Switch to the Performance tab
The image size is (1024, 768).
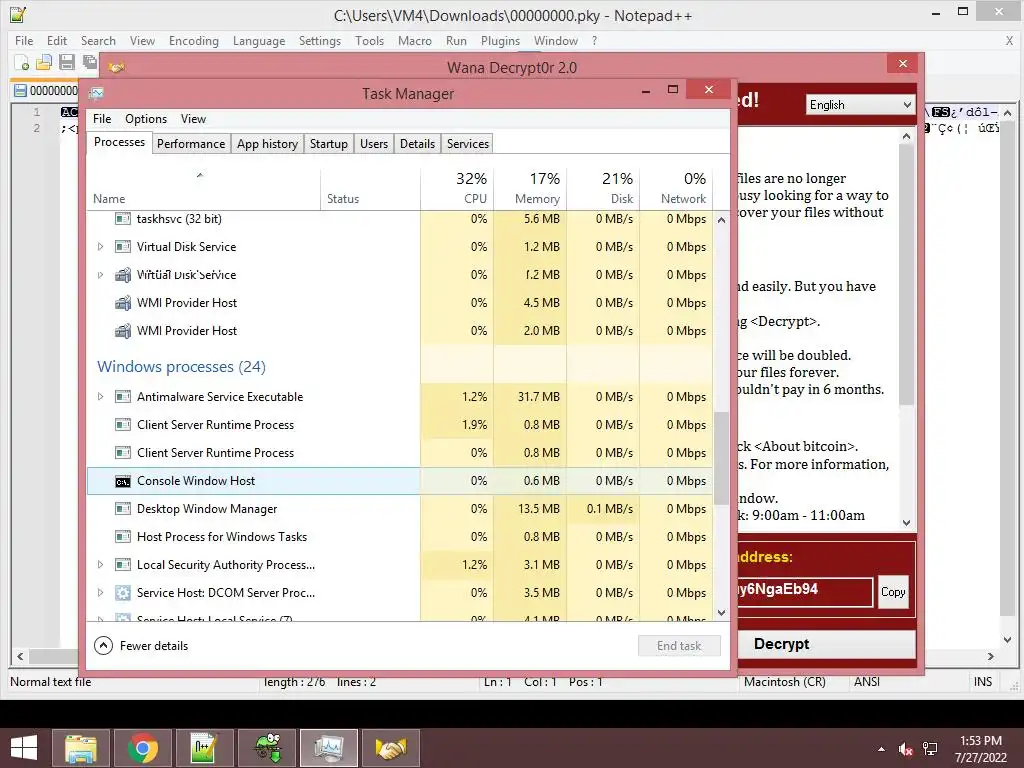pyautogui.click(x=191, y=144)
